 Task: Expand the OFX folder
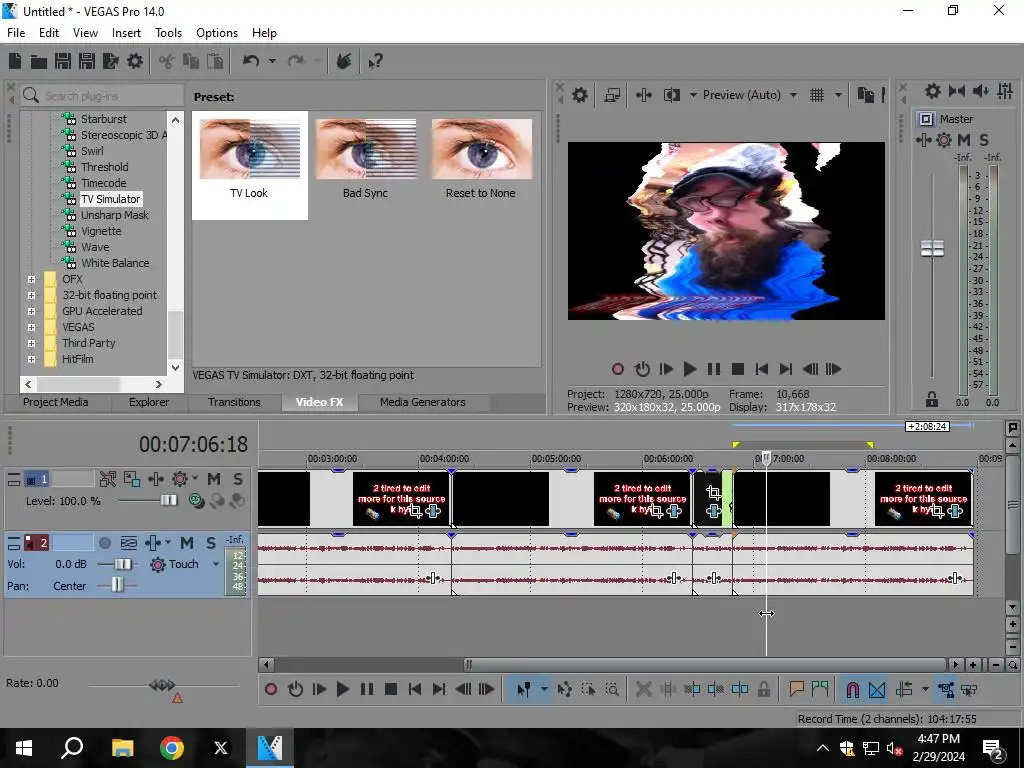(31, 279)
